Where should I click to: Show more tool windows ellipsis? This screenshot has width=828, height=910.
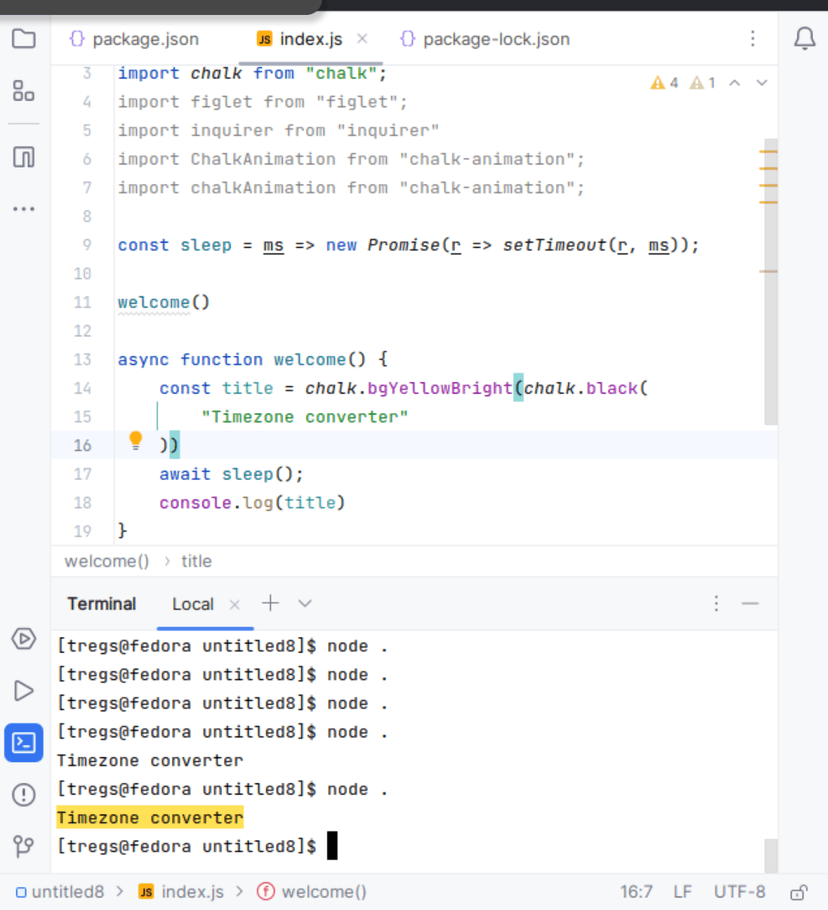pos(23,209)
